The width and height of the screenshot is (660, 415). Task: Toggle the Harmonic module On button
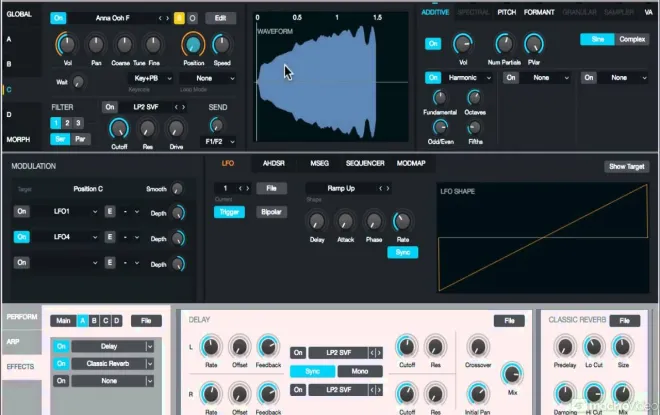[x=433, y=77]
